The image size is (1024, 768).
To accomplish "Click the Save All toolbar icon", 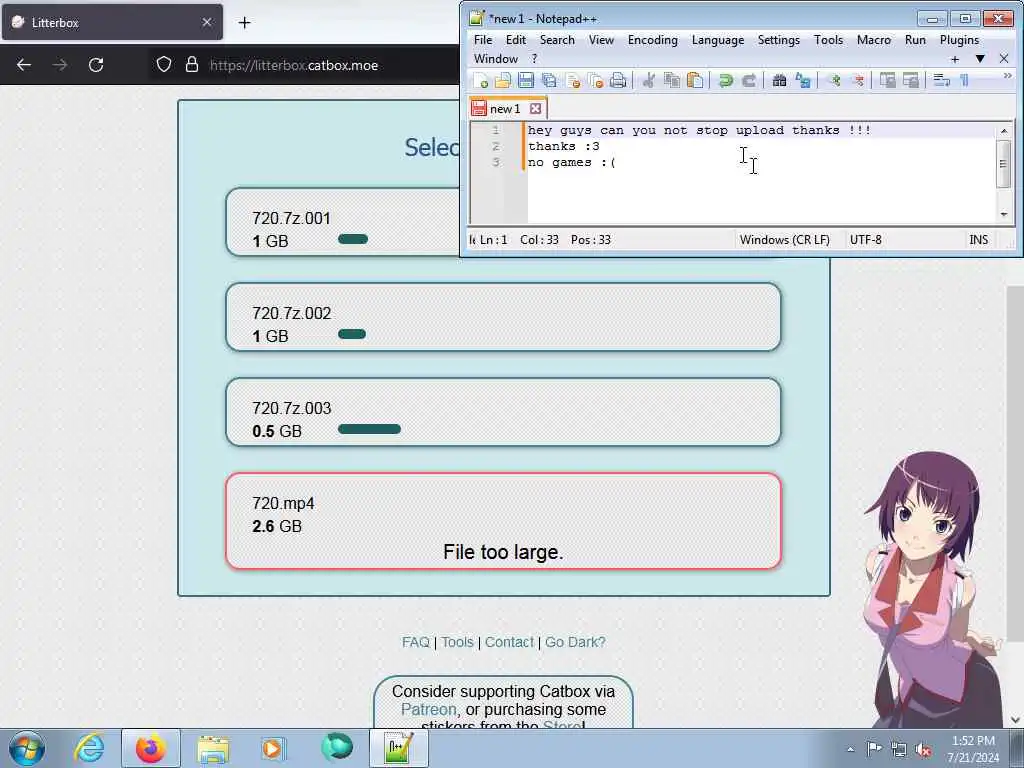I will (549, 80).
